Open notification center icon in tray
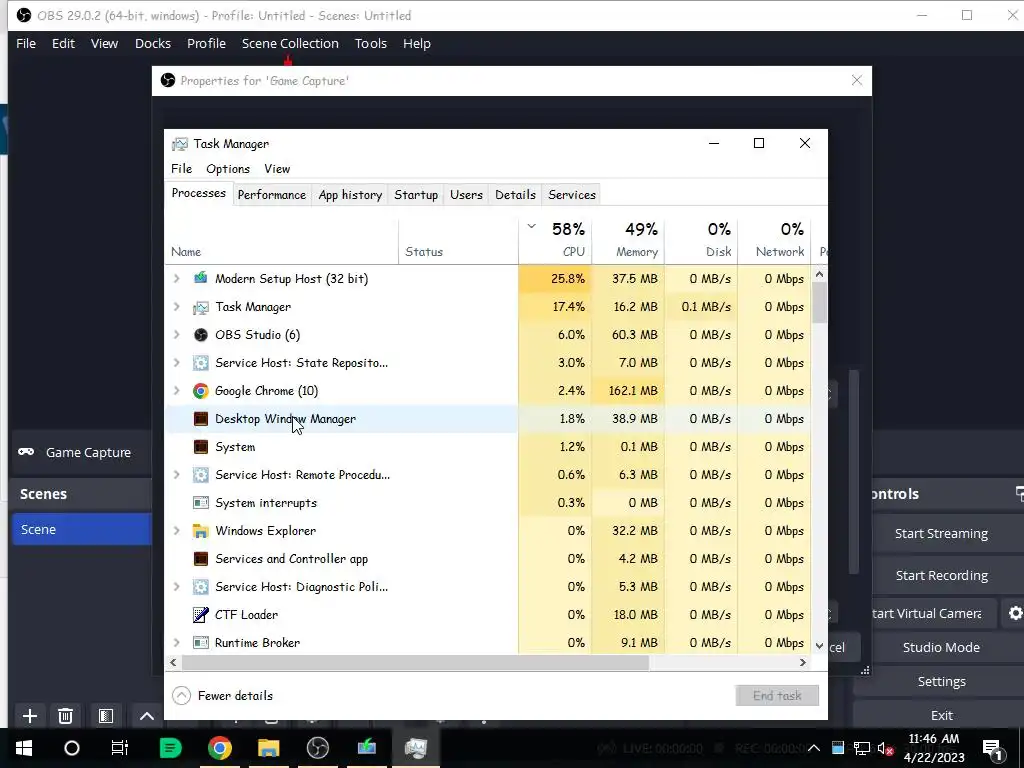The width and height of the screenshot is (1024, 768). click(993, 748)
